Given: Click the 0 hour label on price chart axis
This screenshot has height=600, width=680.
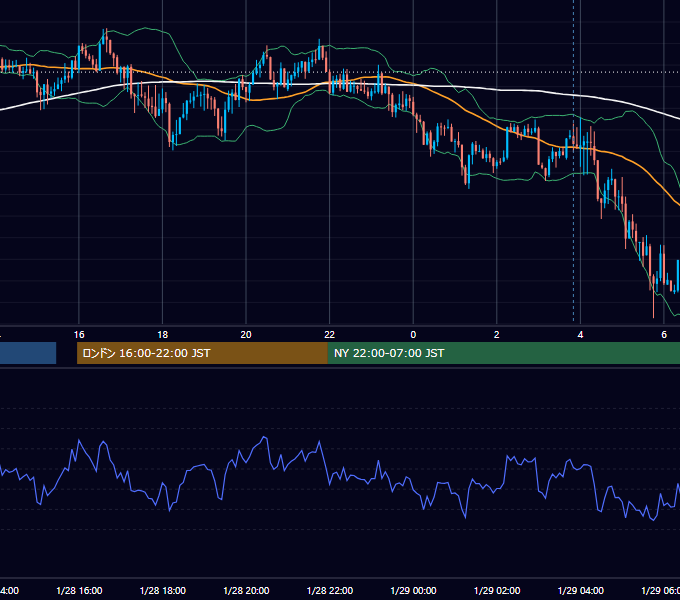Looking at the screenshot, I should (x=413, y=335).
